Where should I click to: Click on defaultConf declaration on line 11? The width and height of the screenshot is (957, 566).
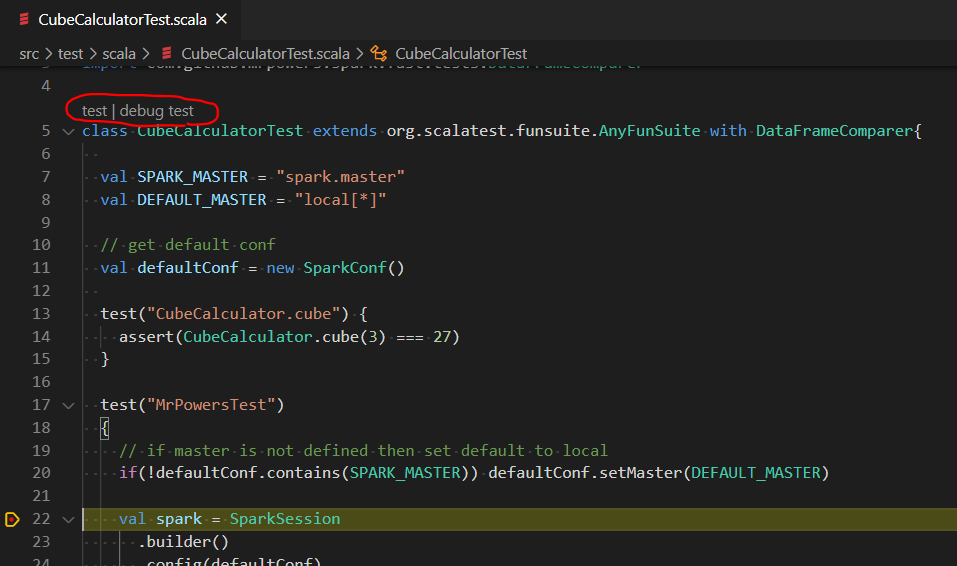point(188,268)
